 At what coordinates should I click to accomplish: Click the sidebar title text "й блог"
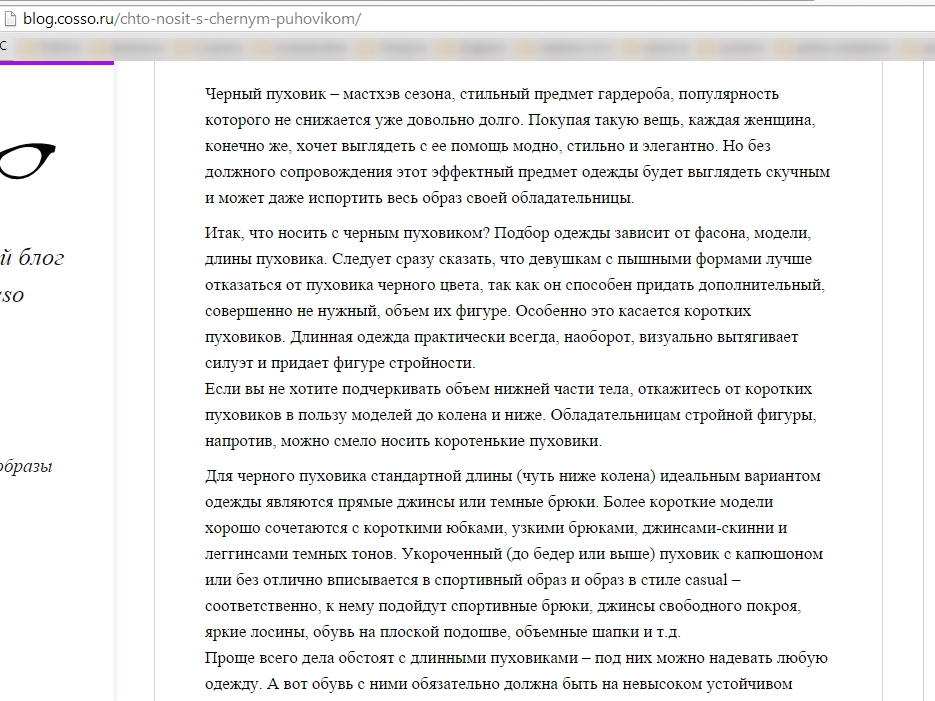(32, 258)
